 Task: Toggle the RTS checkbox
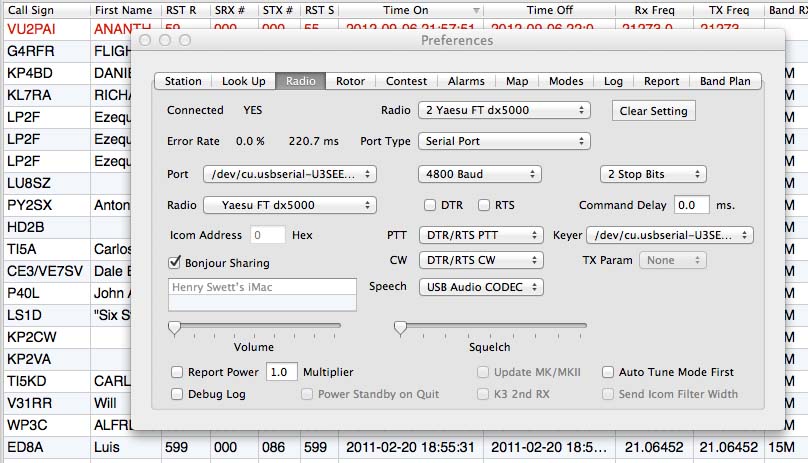click(x=484, y=205)
